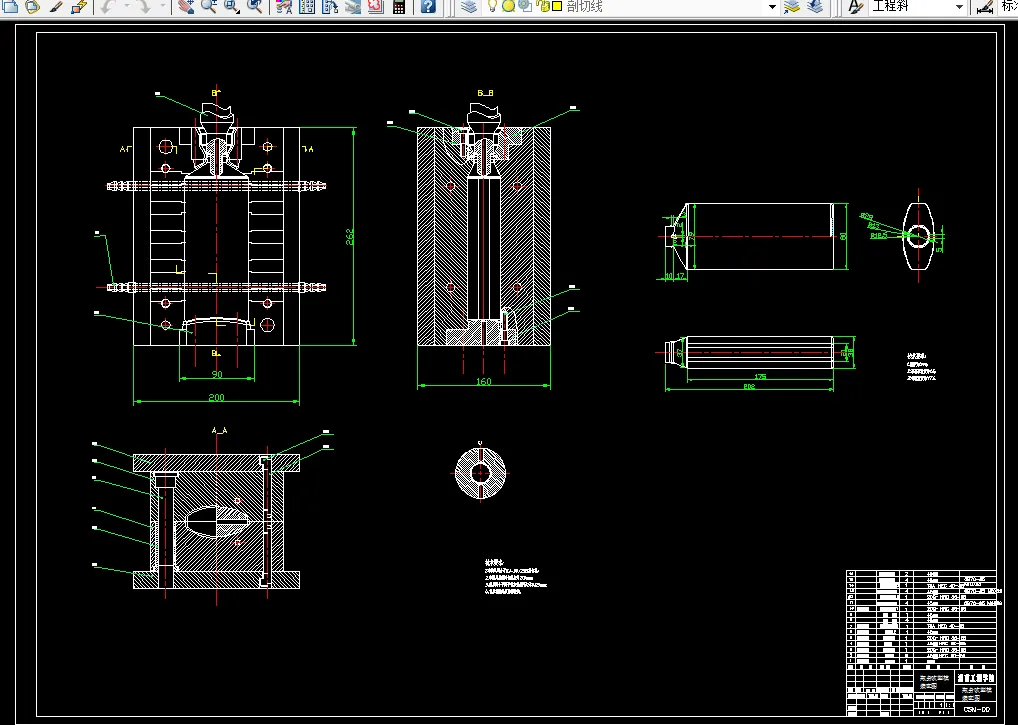Click the 262 height dimension text

point(350,236)
